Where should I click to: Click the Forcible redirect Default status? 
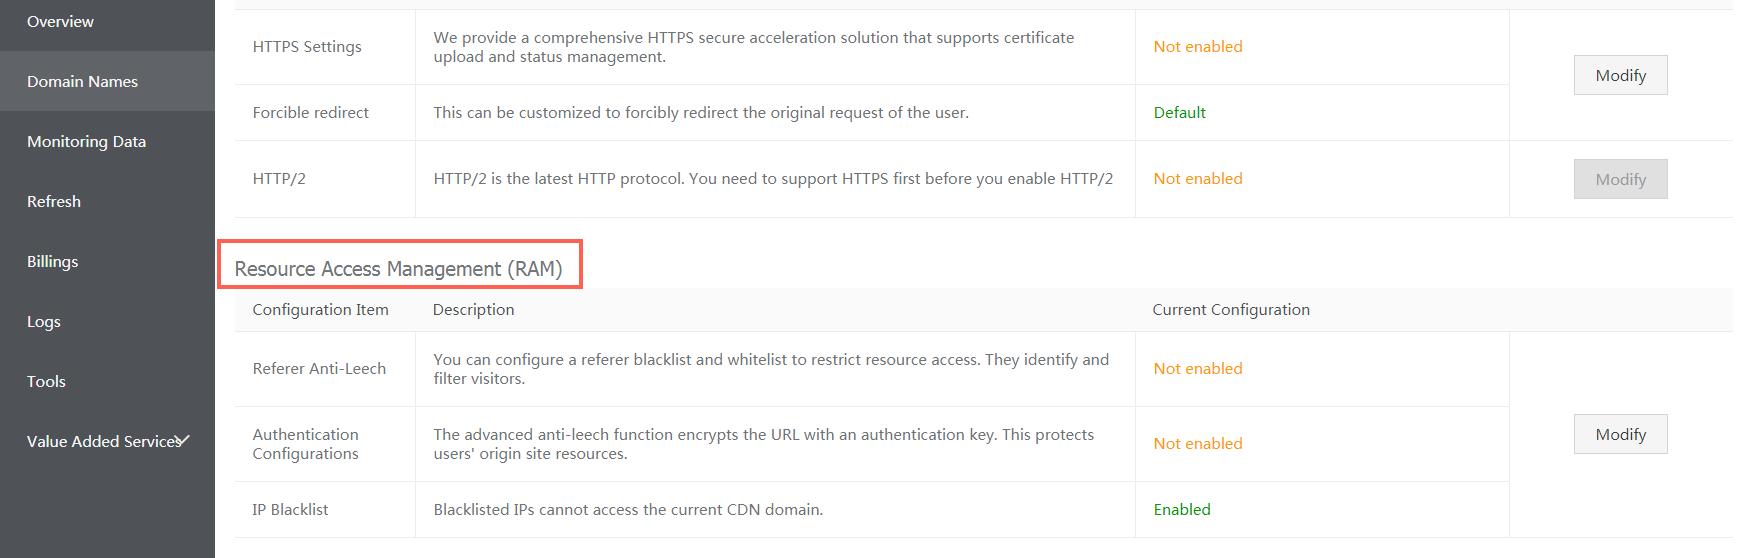click(x=1180, y=113)
